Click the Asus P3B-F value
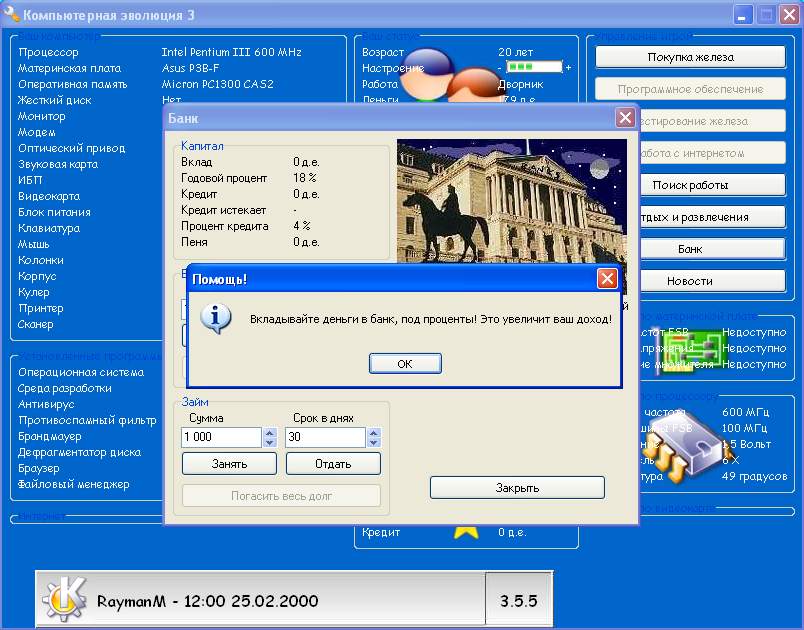The image size is (804, 630). click(190, 68)
